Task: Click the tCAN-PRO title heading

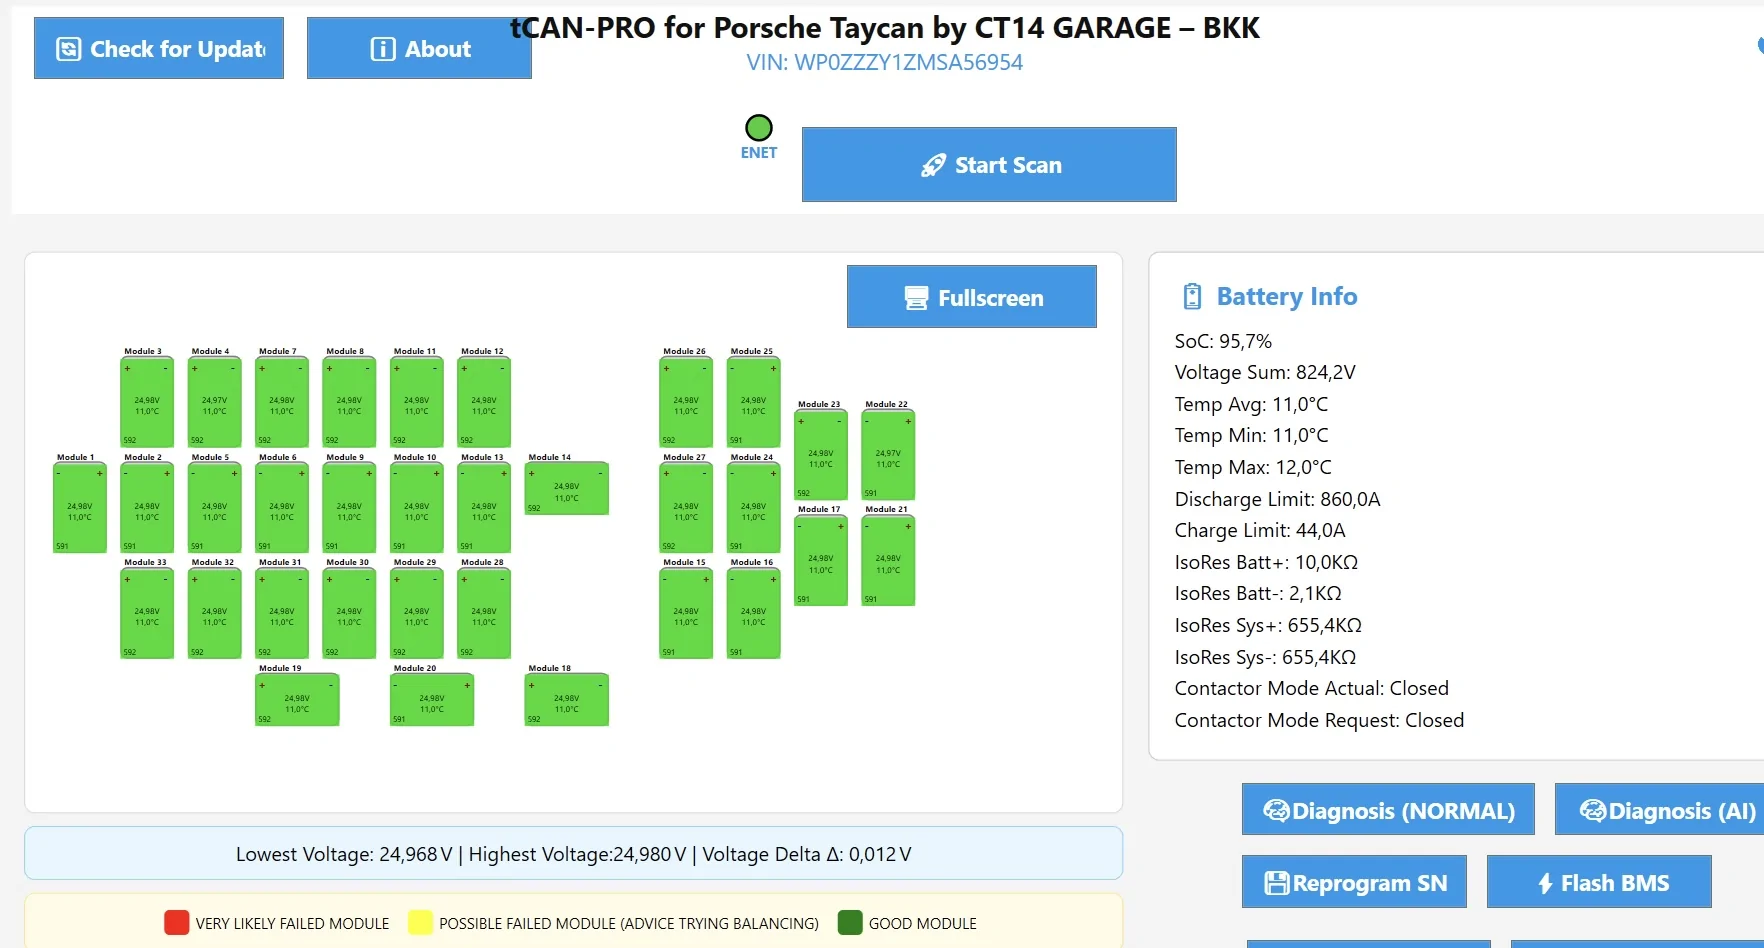Action: [x=885, y=28]
